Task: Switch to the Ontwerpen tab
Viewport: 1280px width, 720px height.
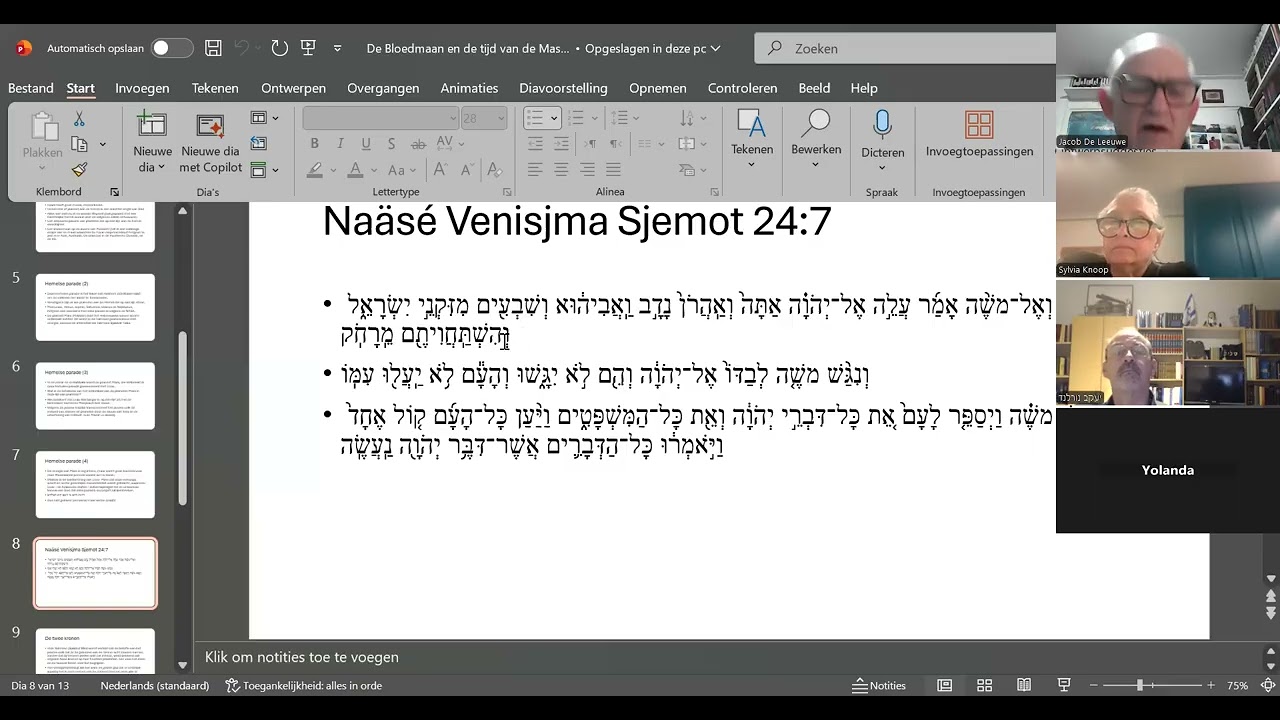Action: [294, 88]
